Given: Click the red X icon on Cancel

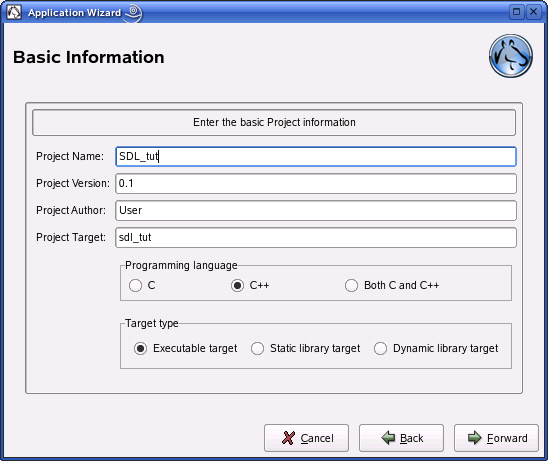Looking at the screenshot, I should pos(288,438).
